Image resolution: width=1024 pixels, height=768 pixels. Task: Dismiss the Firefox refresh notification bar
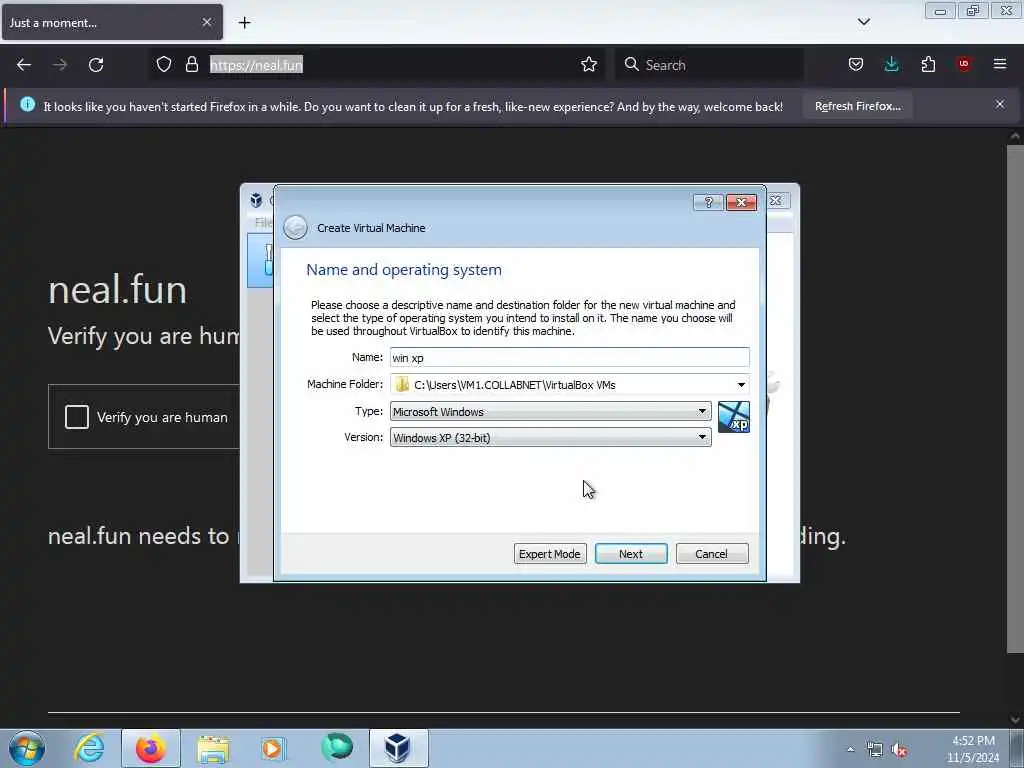pyautogui.click(x=1000, y=104)
